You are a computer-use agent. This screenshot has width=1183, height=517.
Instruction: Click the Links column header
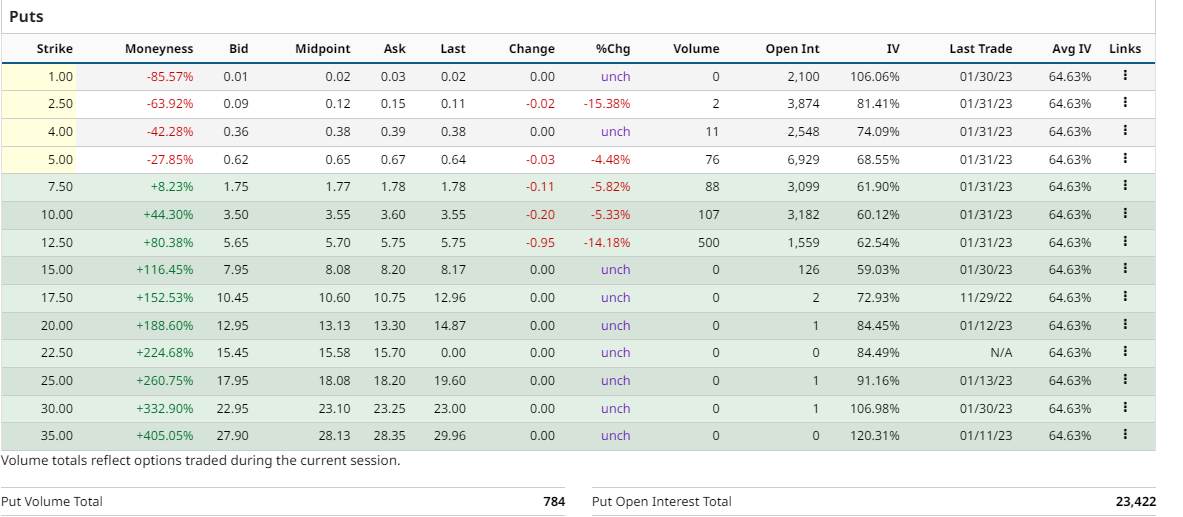pos(1125,49)
